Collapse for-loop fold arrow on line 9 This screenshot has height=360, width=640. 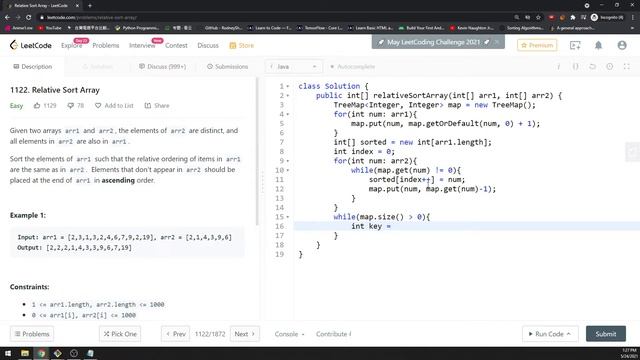[x=288, y=161]
